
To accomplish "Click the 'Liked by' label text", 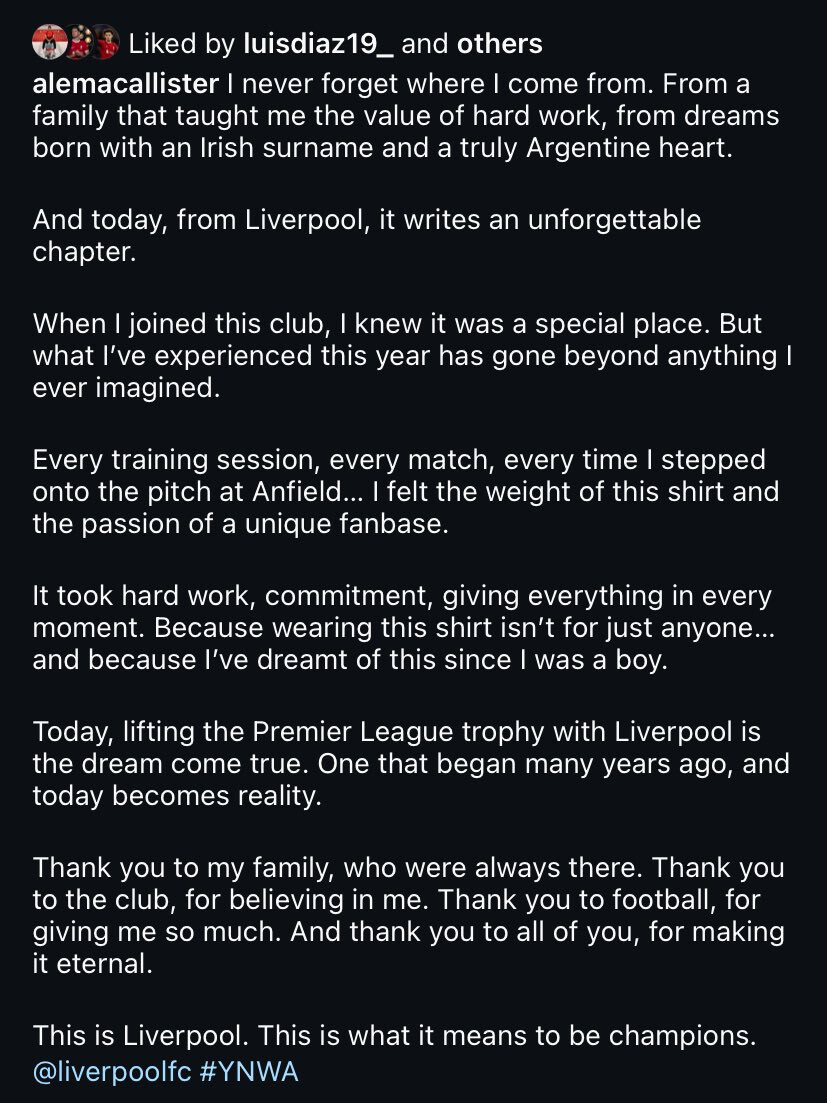I will click(181, 44).
